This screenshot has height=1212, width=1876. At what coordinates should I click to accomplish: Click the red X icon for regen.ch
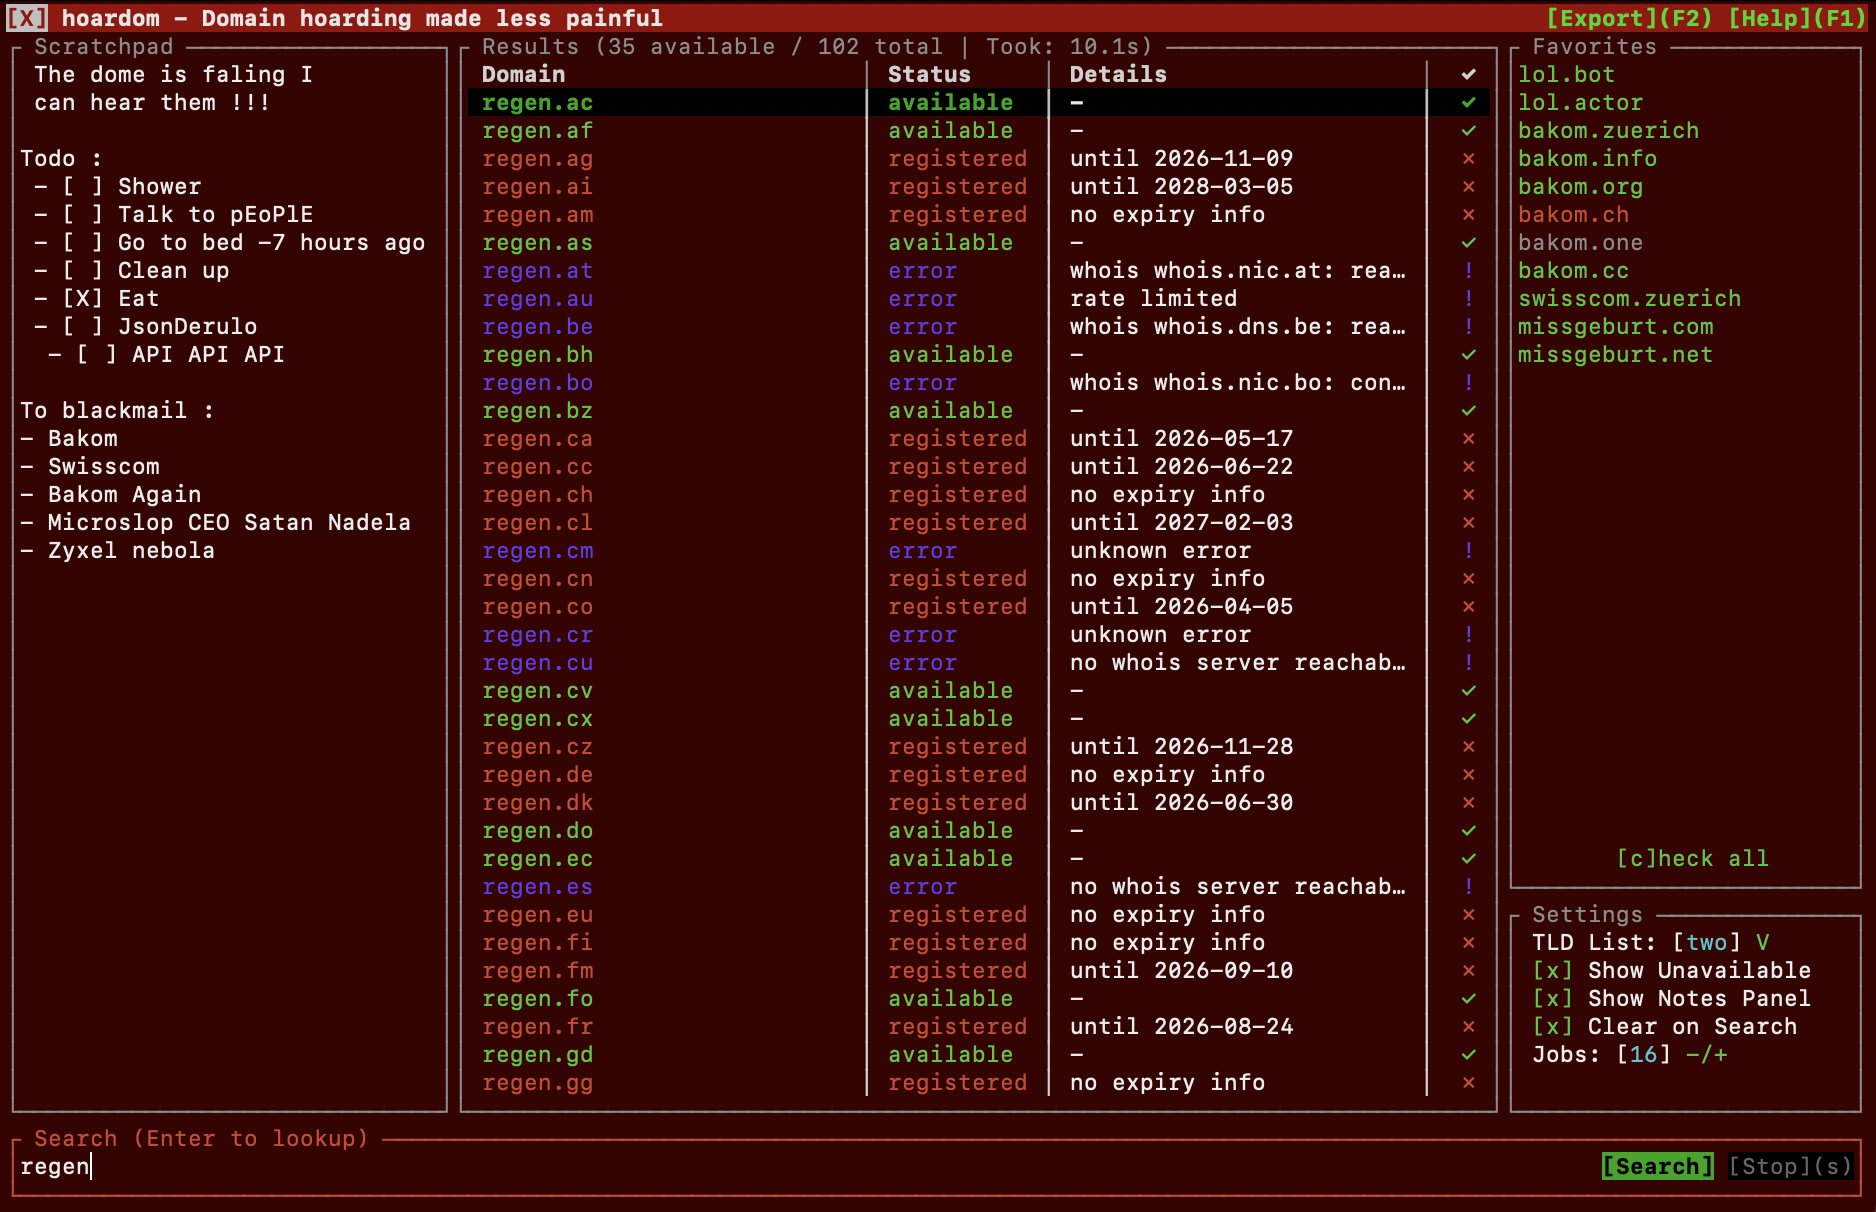(1468, 495)
